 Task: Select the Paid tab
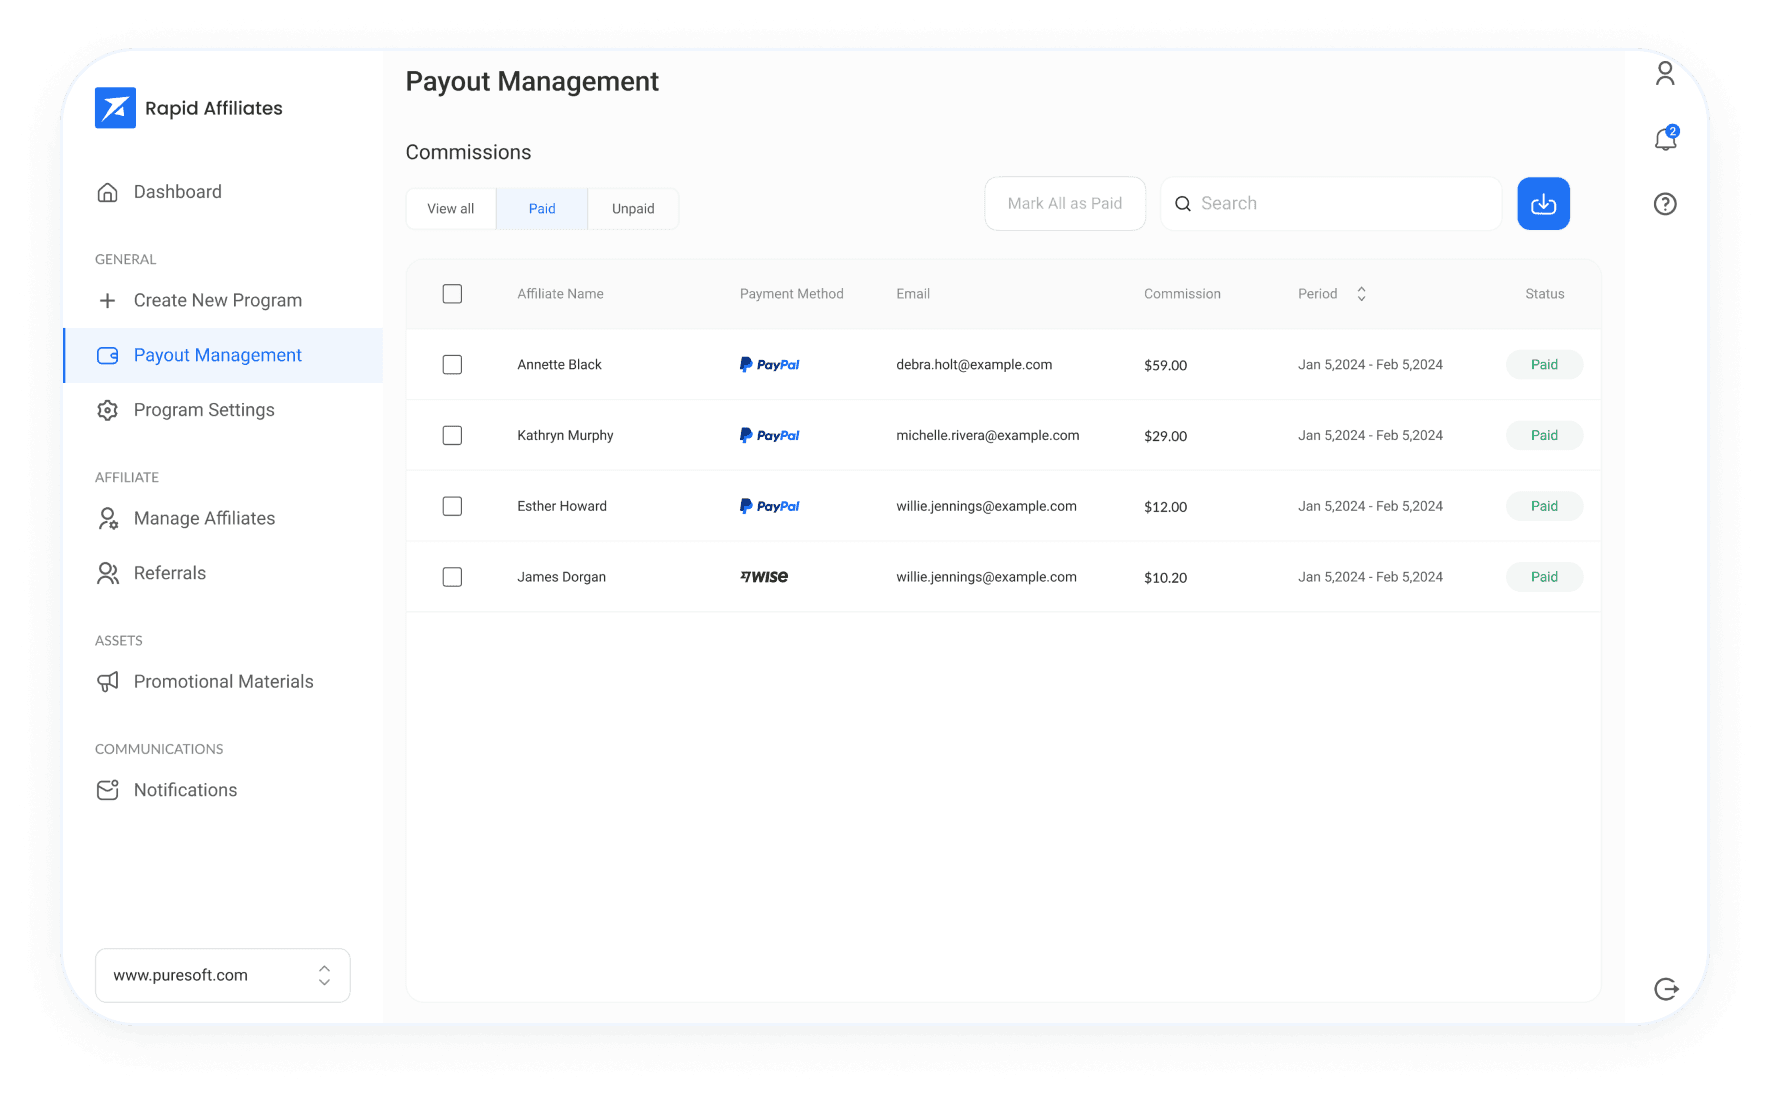pos(542,209)
